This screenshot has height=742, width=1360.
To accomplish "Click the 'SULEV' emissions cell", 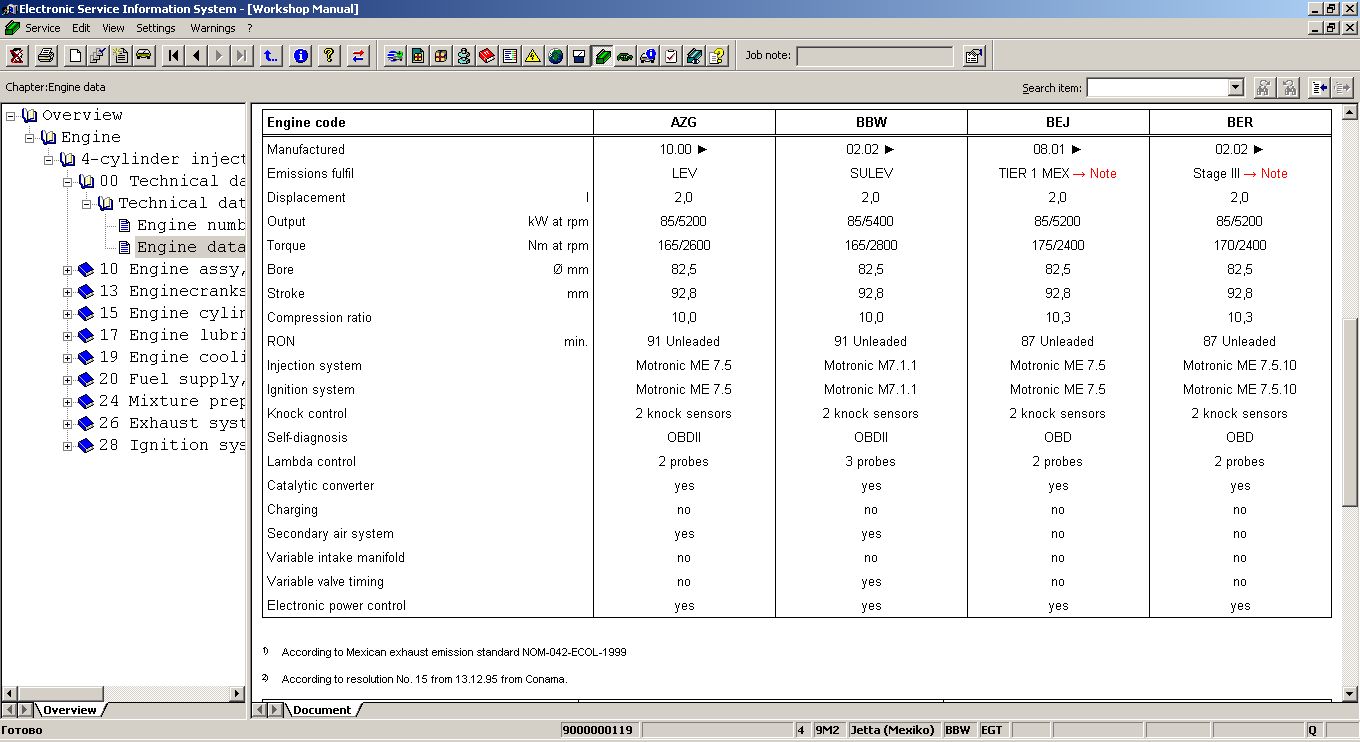I will pyautogui.click(x=871, y=174).
